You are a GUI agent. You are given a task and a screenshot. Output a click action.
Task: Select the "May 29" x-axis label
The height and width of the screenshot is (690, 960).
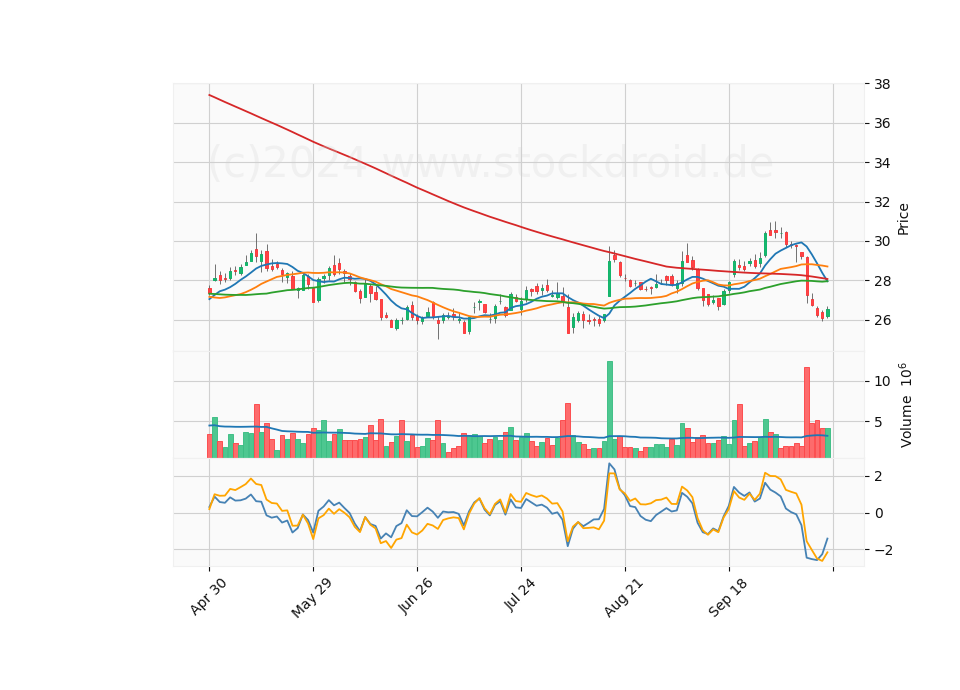coord(311,598)
